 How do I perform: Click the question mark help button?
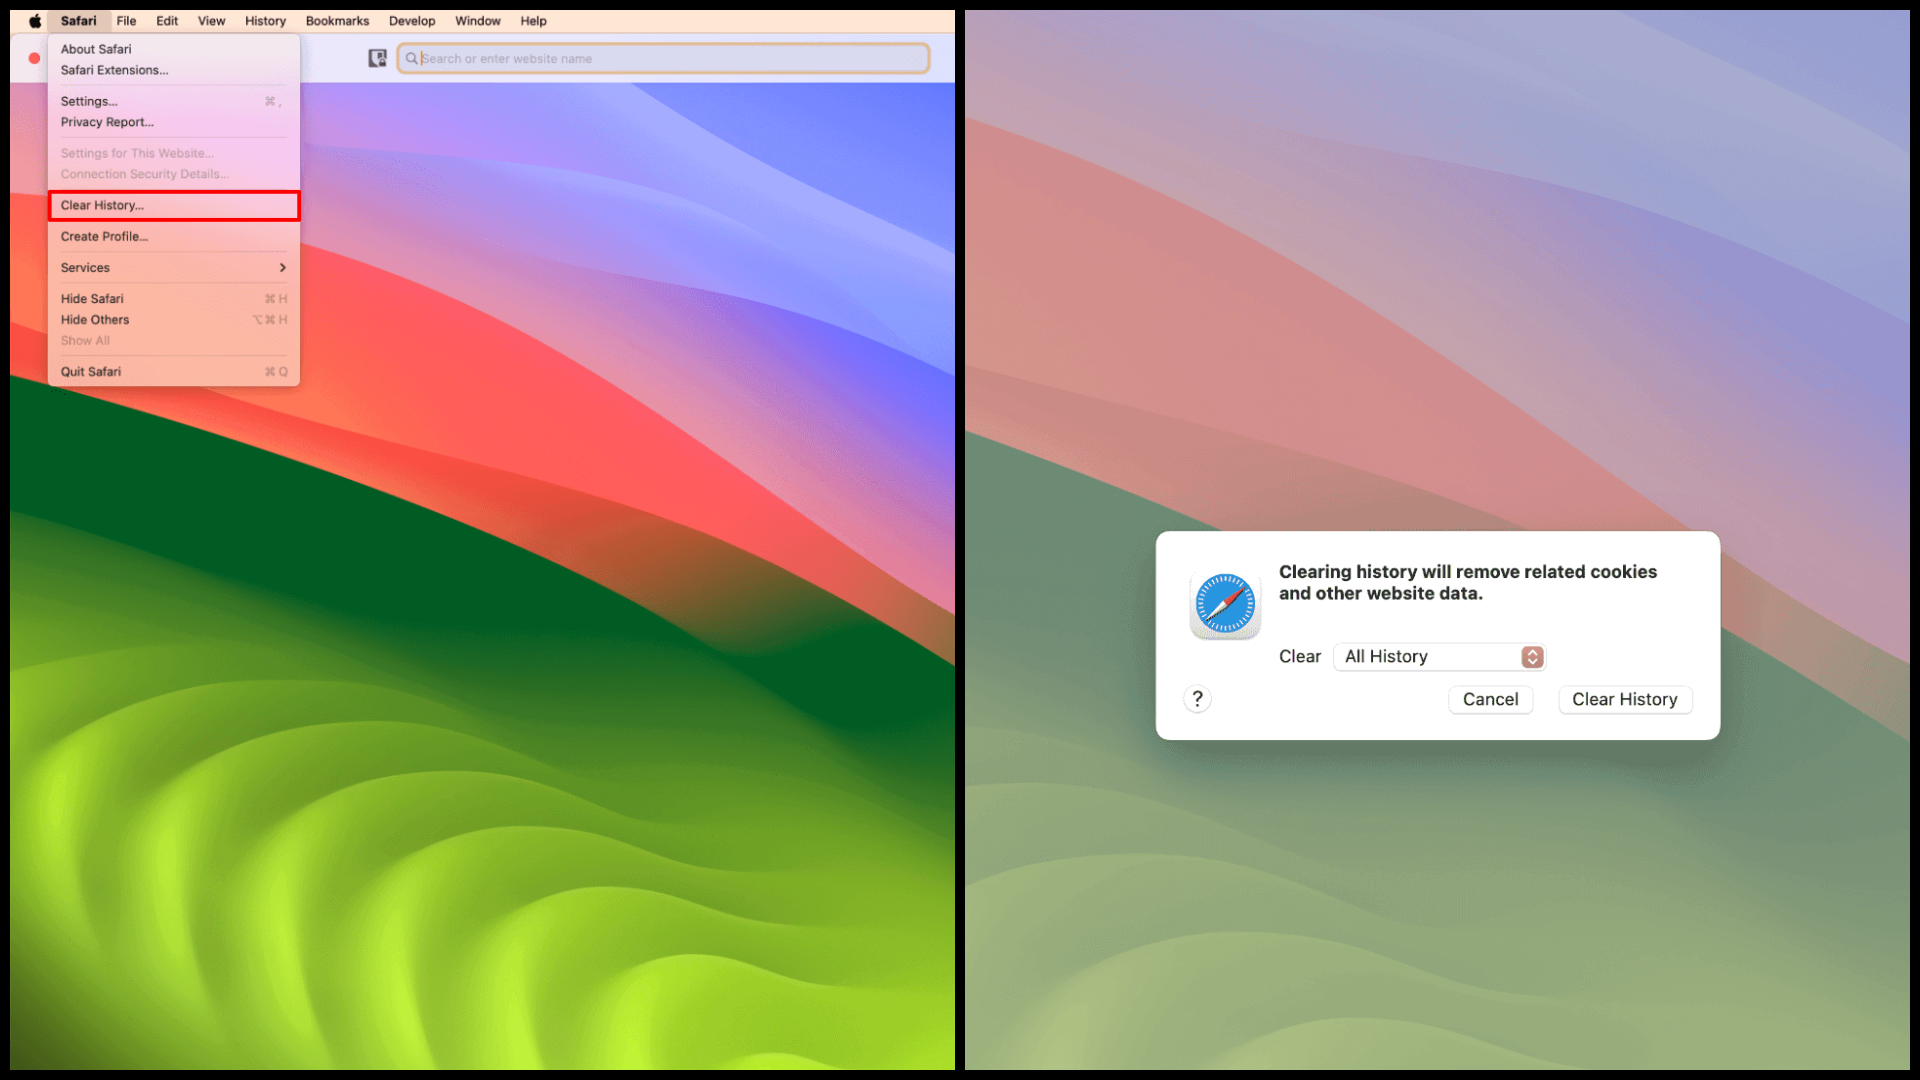tap(1197, 699)
